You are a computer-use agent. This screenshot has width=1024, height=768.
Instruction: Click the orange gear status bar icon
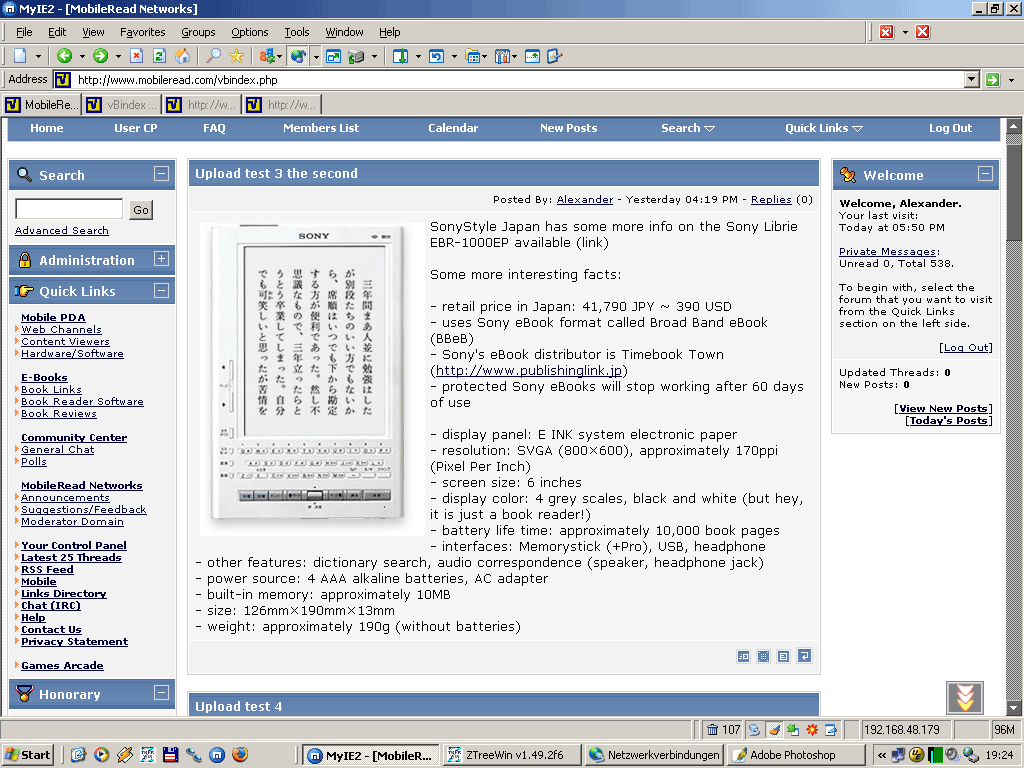[x=812, y=729]
